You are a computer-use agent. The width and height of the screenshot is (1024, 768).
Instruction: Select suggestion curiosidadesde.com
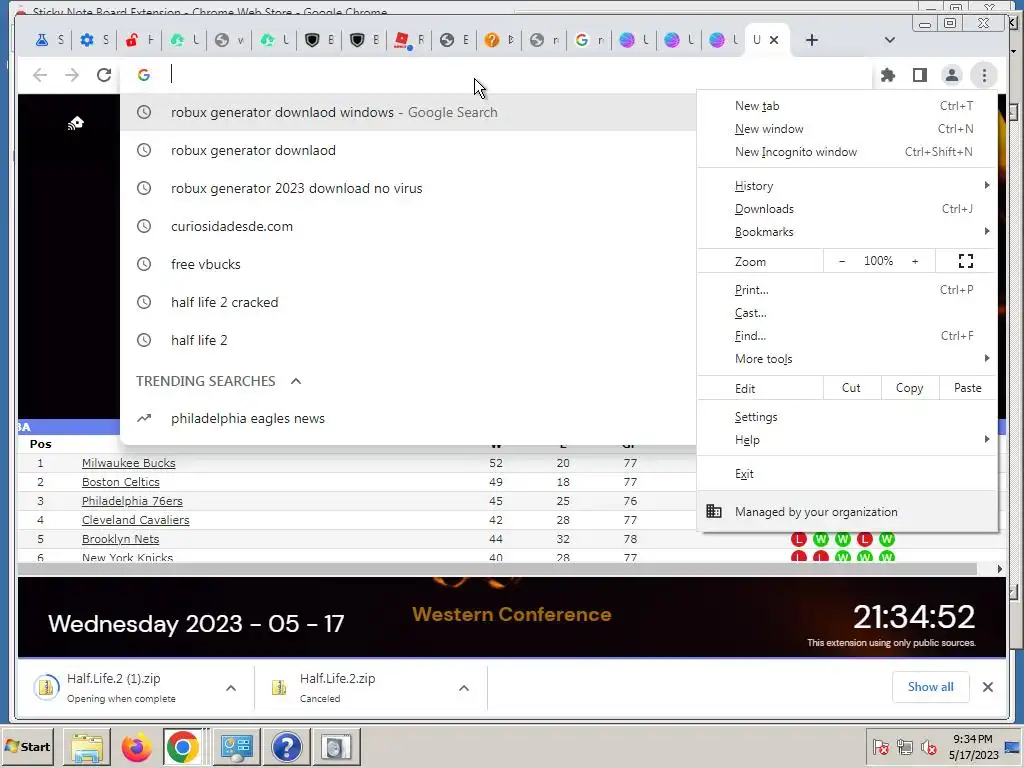tap(408, 226)
